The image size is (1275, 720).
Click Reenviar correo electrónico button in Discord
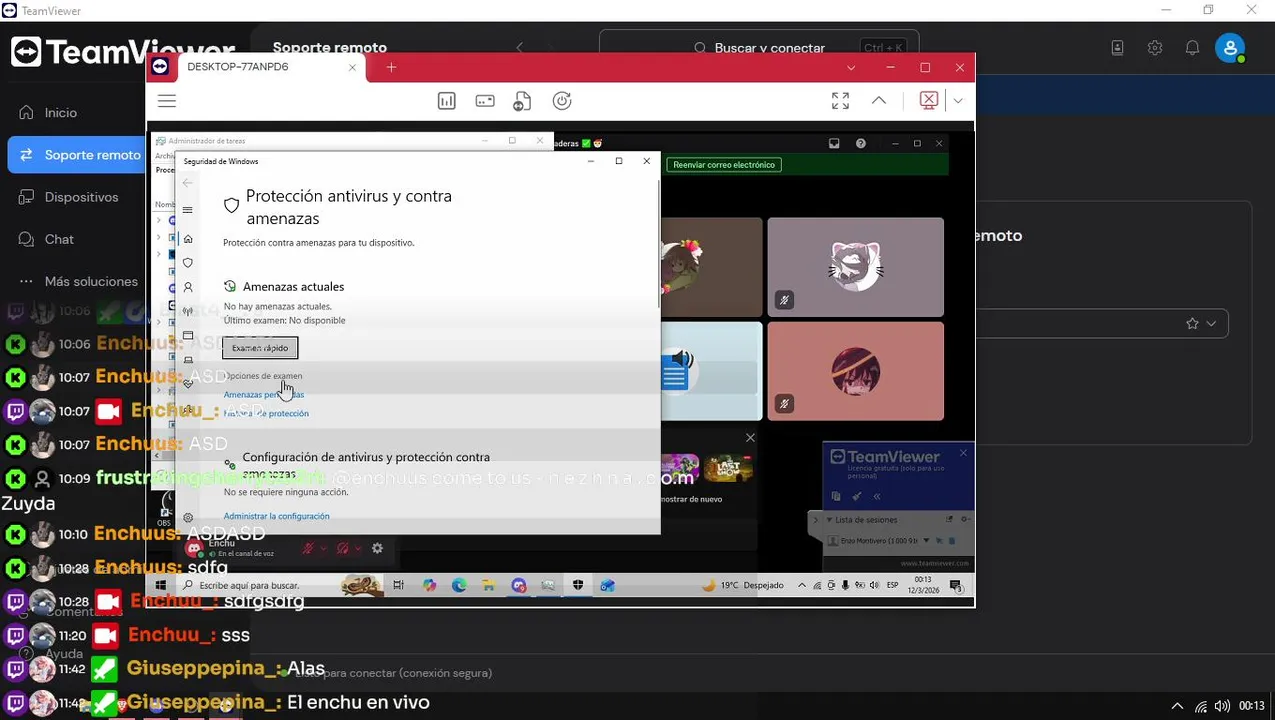click(724, 165)
